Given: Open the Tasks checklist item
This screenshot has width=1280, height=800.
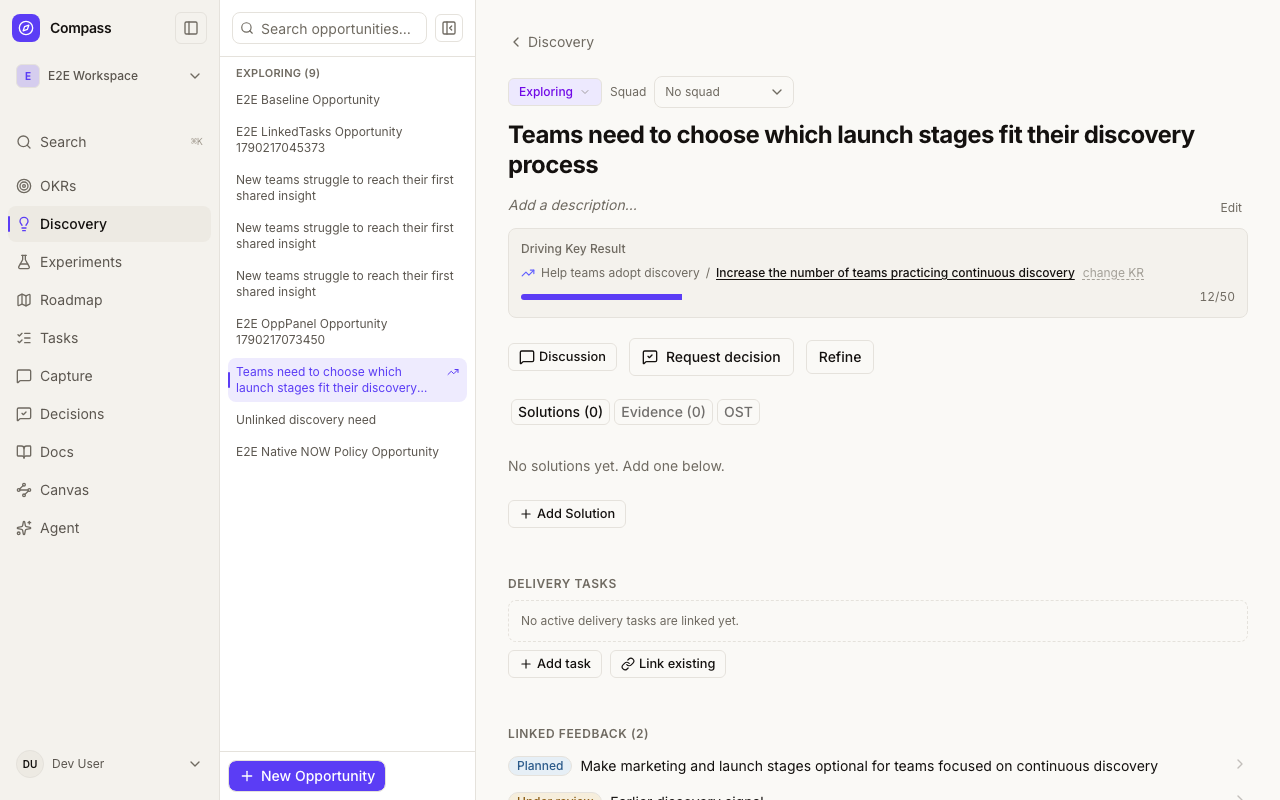Looking at the screenshot, I should 110,338.
